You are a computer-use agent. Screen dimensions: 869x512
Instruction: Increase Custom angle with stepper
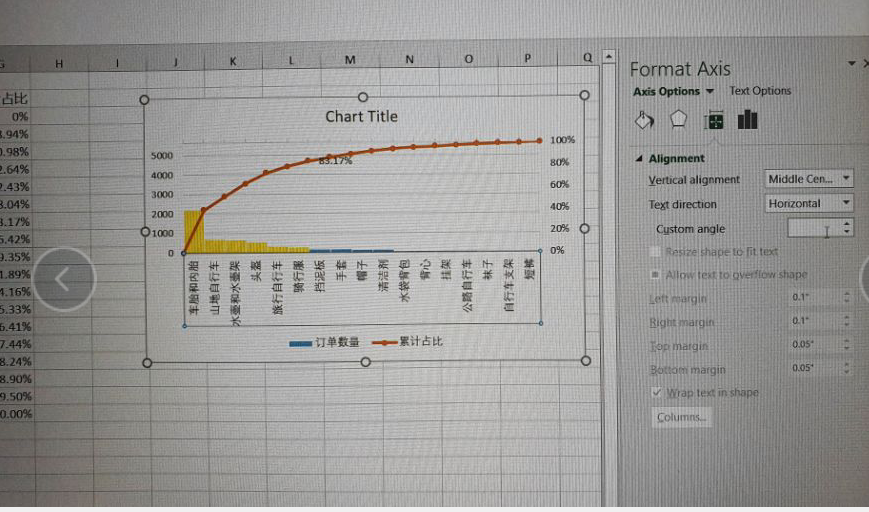pyautogui.click(x=846, y=224)
